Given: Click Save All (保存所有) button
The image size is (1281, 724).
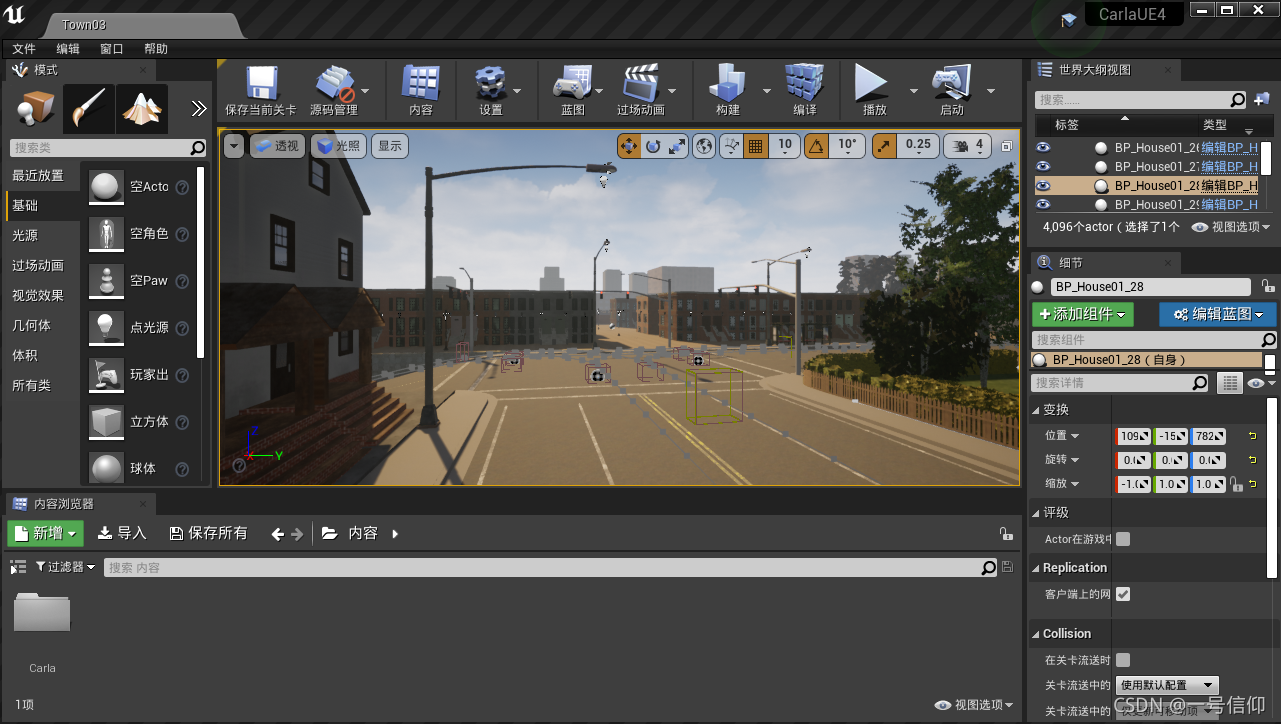Looking at the screenshot, I should (x=208, y=533).
